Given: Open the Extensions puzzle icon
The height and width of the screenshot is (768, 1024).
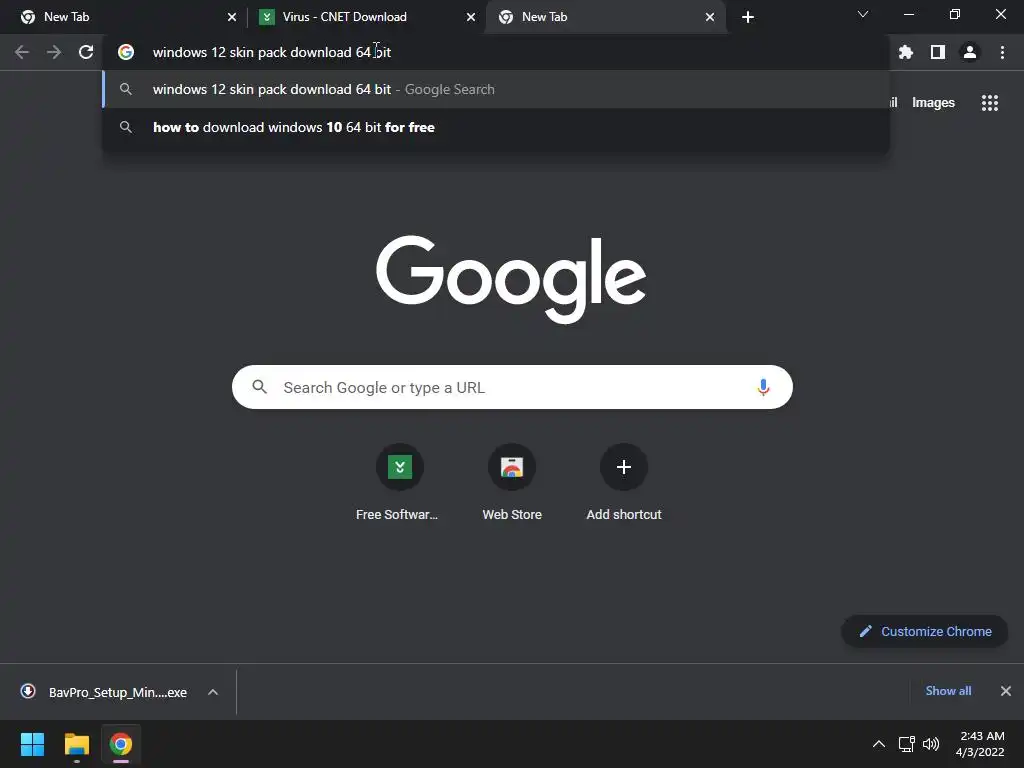Looking at the screenshot, I should click(906, 52).
